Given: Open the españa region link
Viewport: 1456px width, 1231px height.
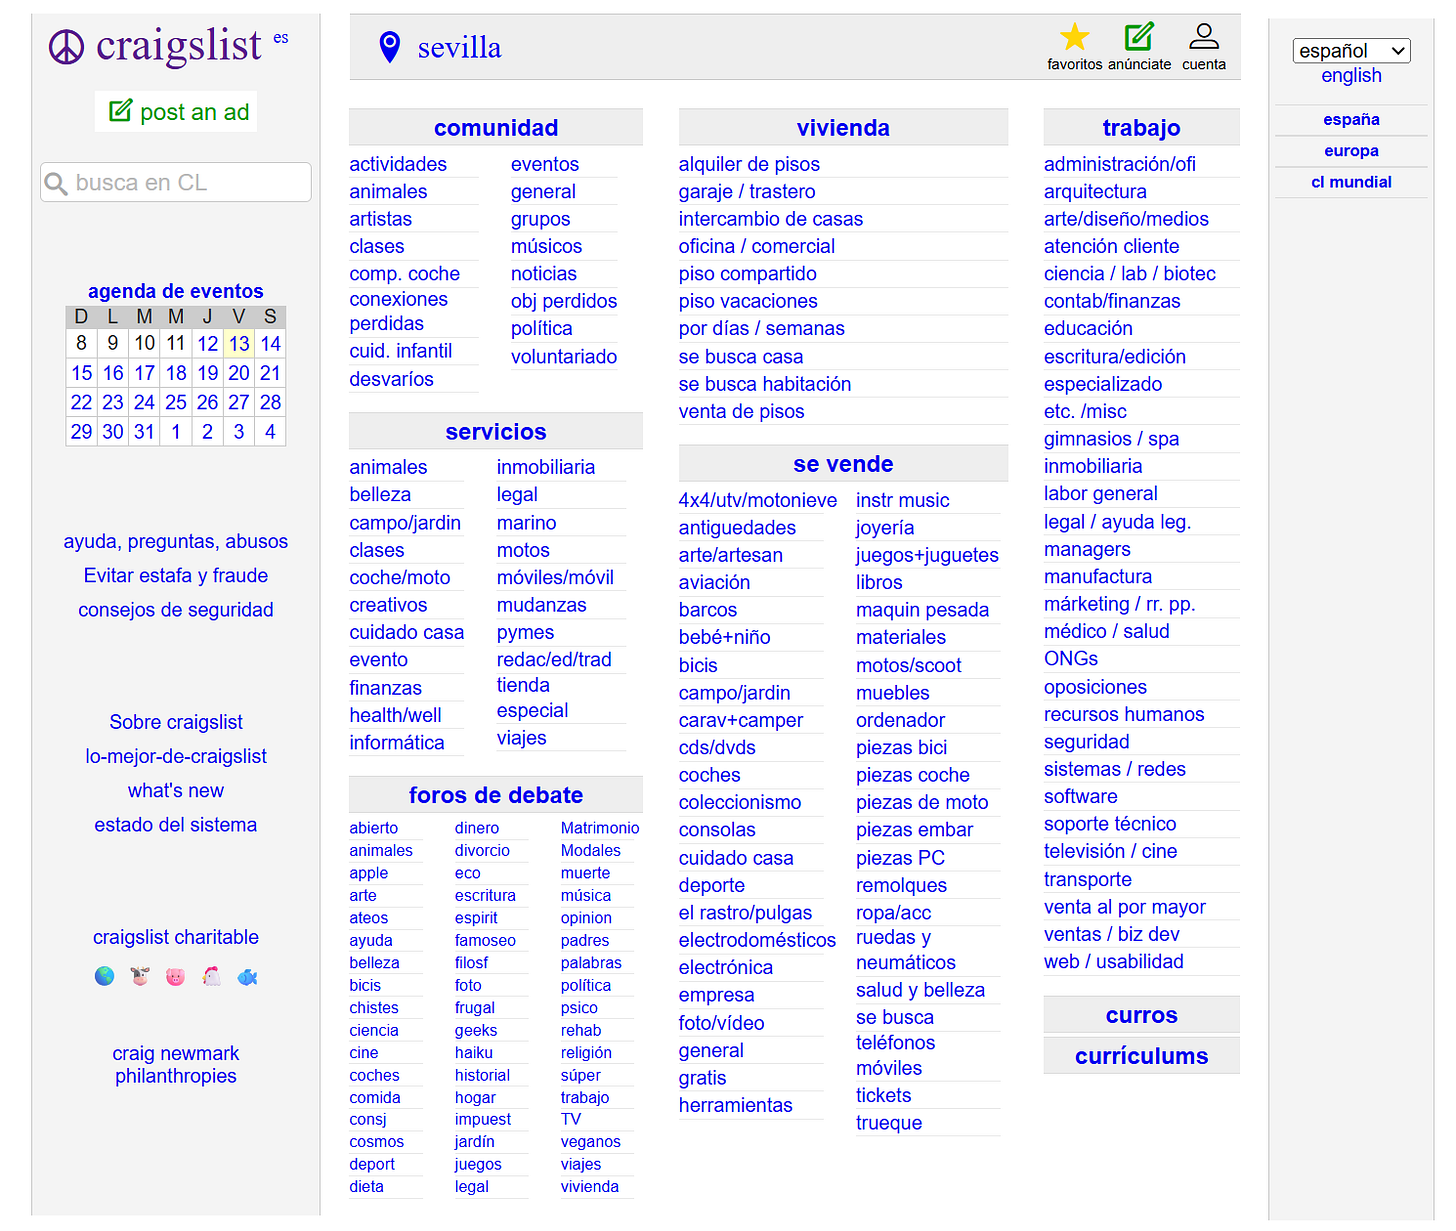Looking at the screenshot, I should click(1351, 119).
